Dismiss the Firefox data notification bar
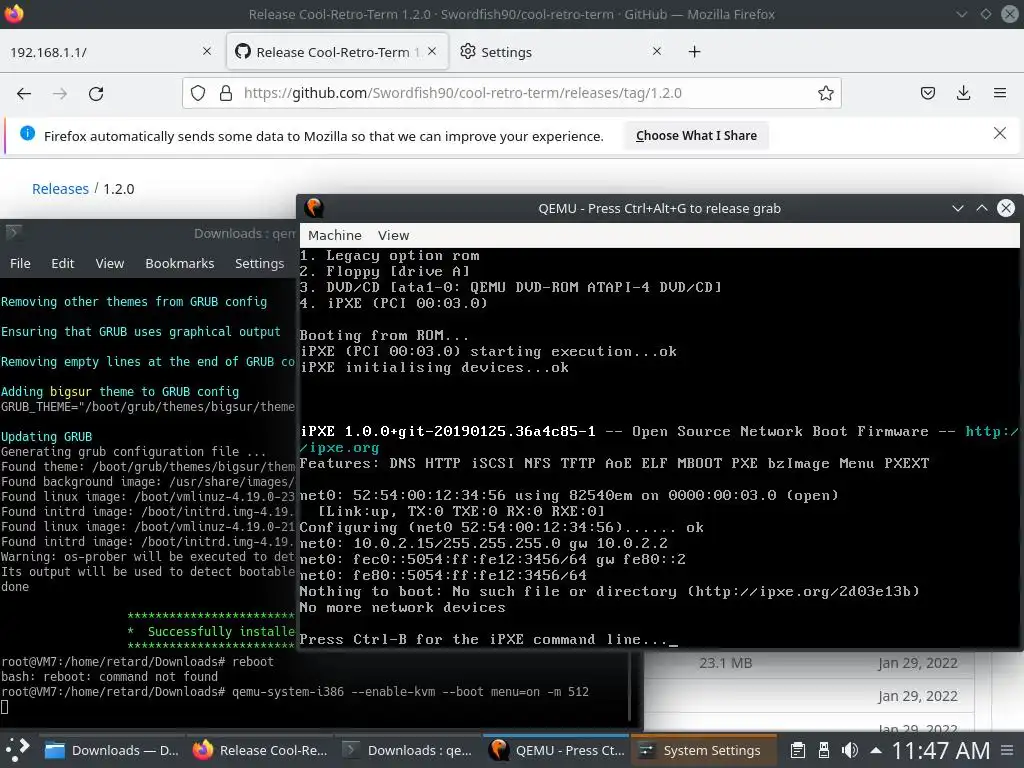 pyautogui.click(x=999, y=133)
